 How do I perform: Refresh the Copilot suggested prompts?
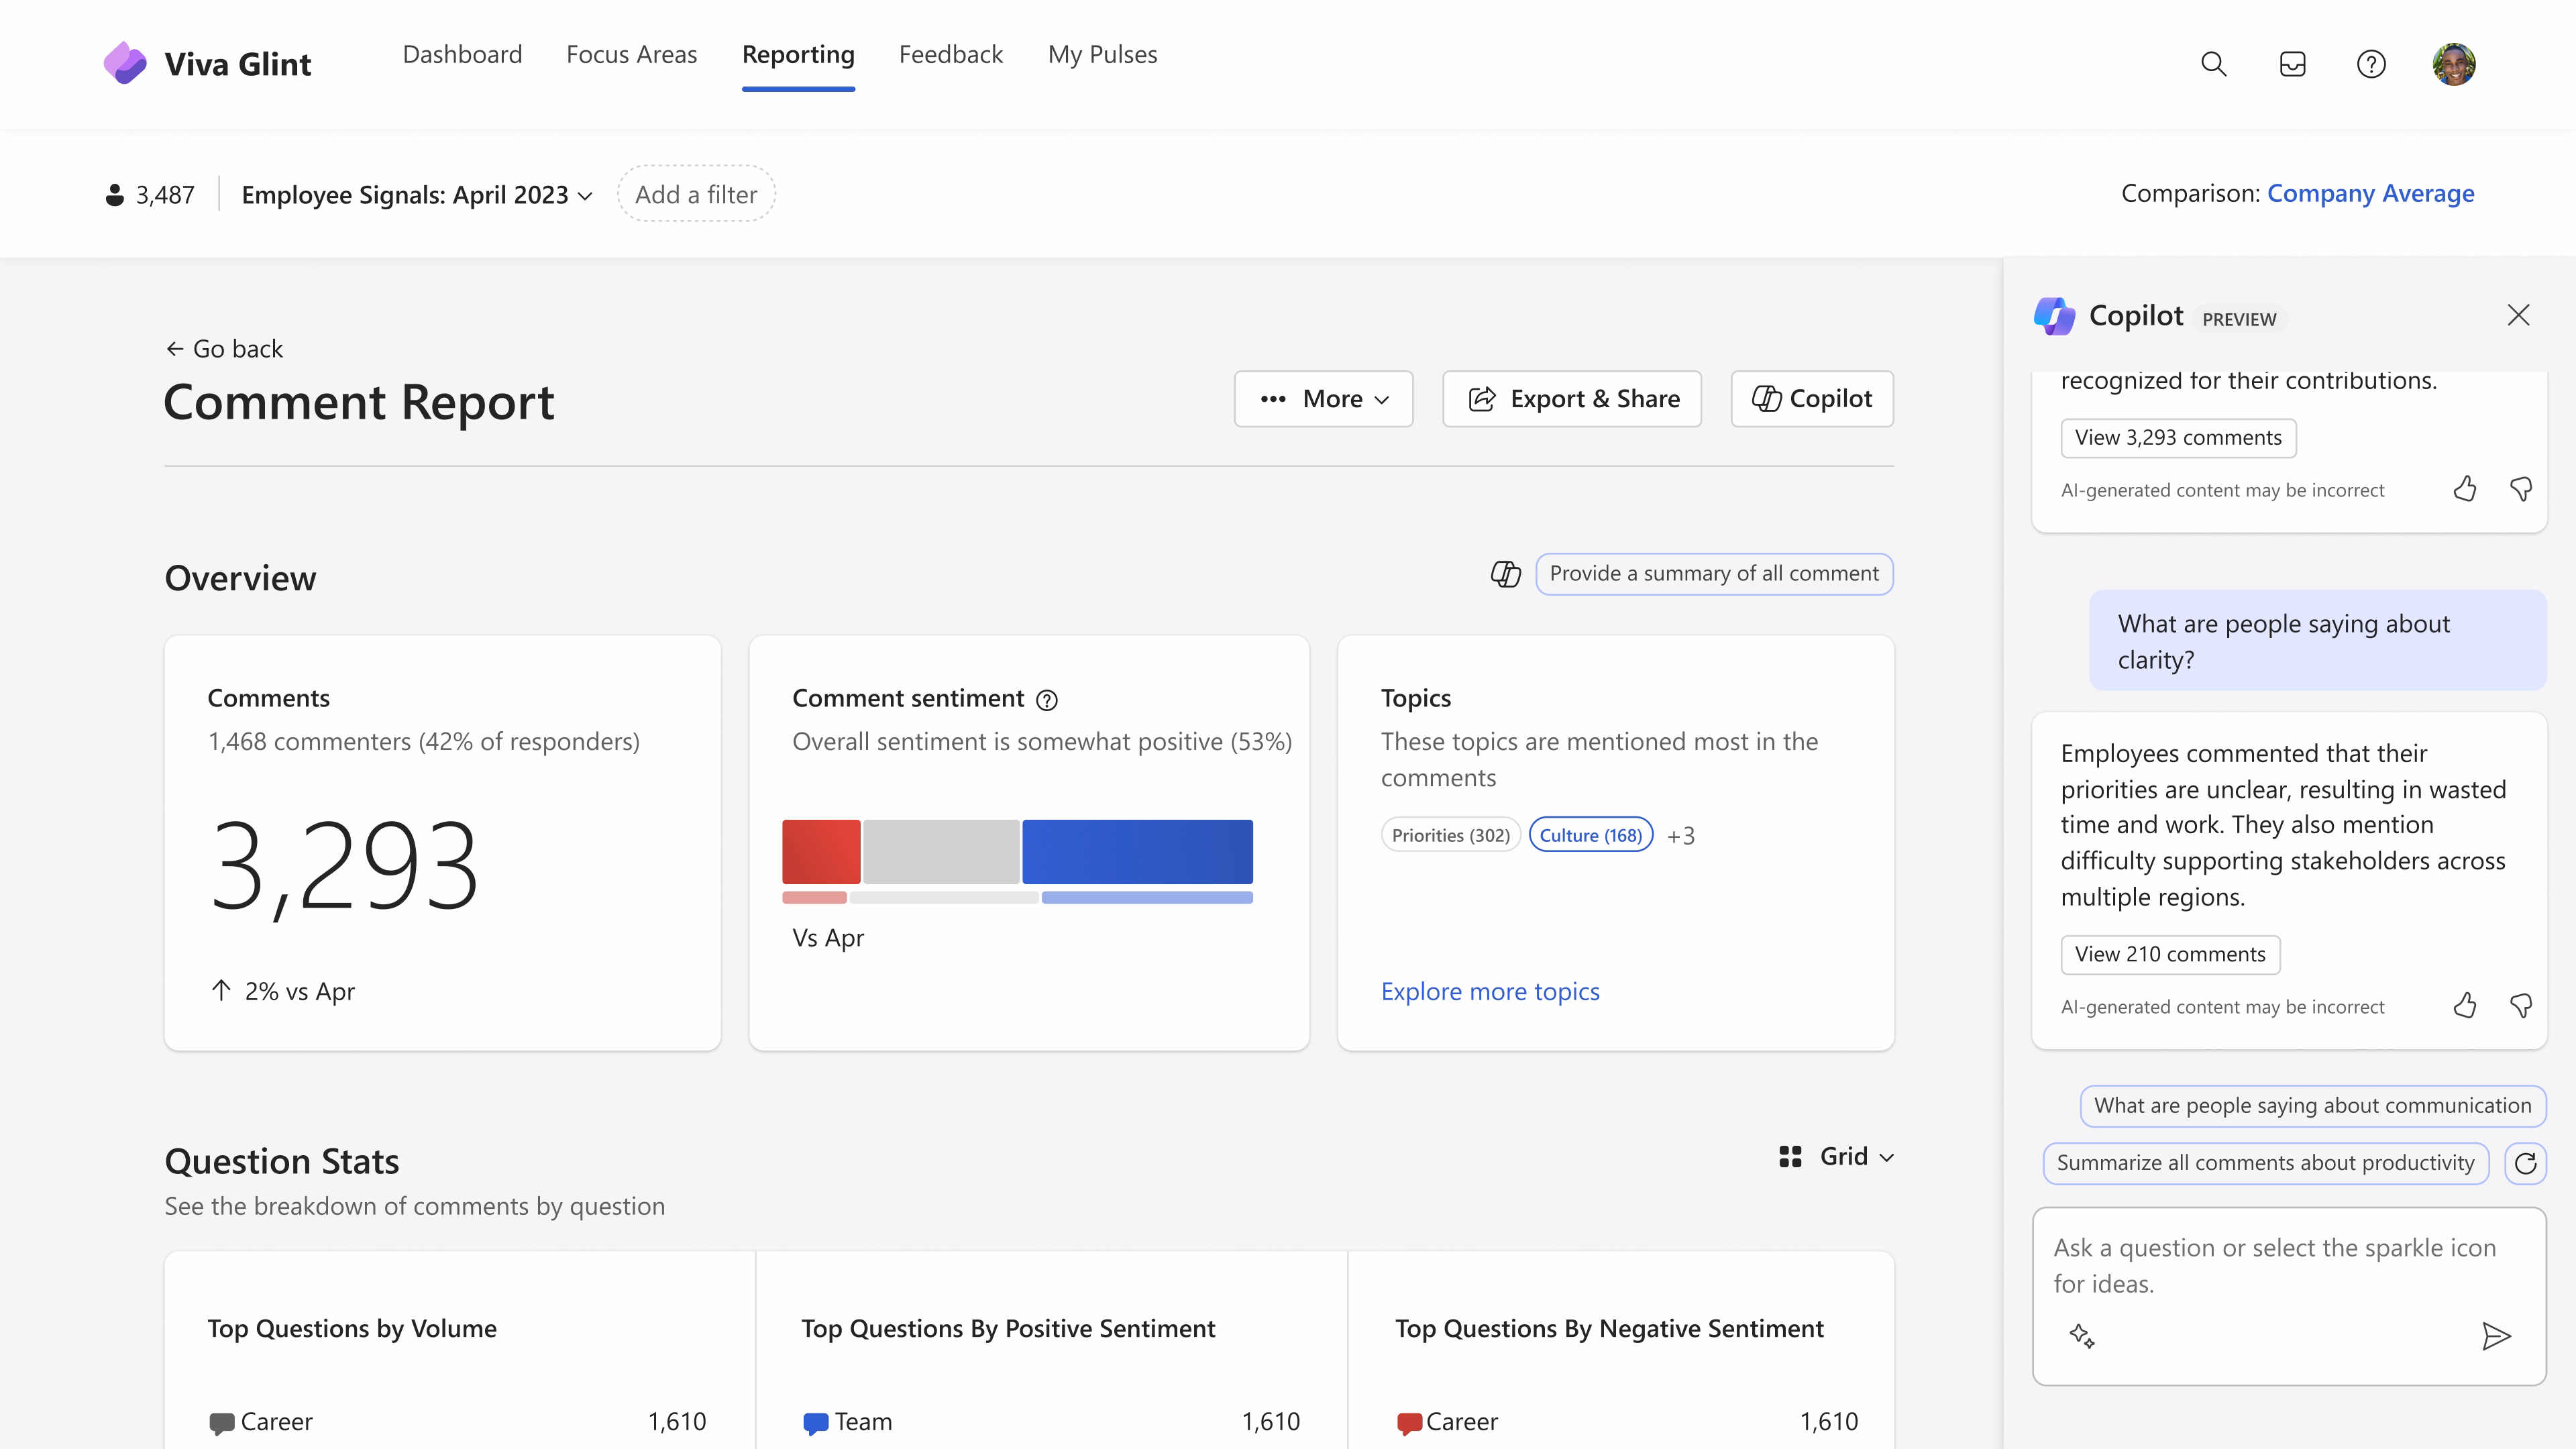2525,1163
